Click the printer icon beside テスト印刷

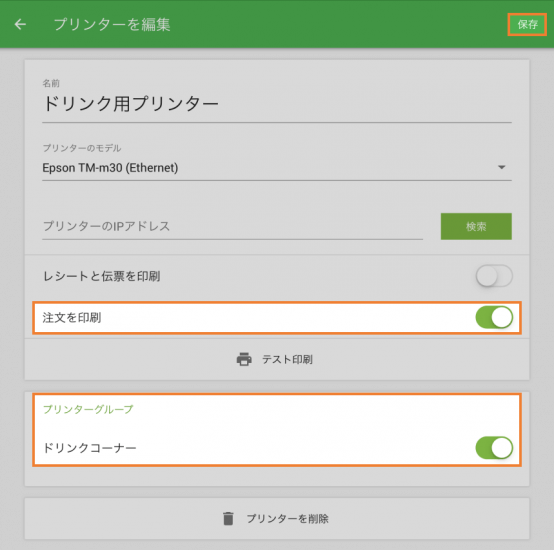coord(244,359)
